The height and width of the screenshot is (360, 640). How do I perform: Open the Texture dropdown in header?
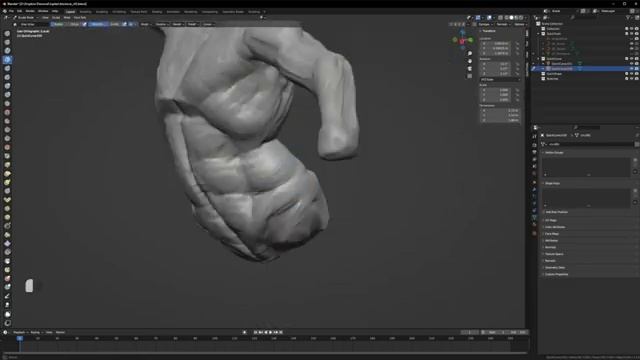[162, 24]
